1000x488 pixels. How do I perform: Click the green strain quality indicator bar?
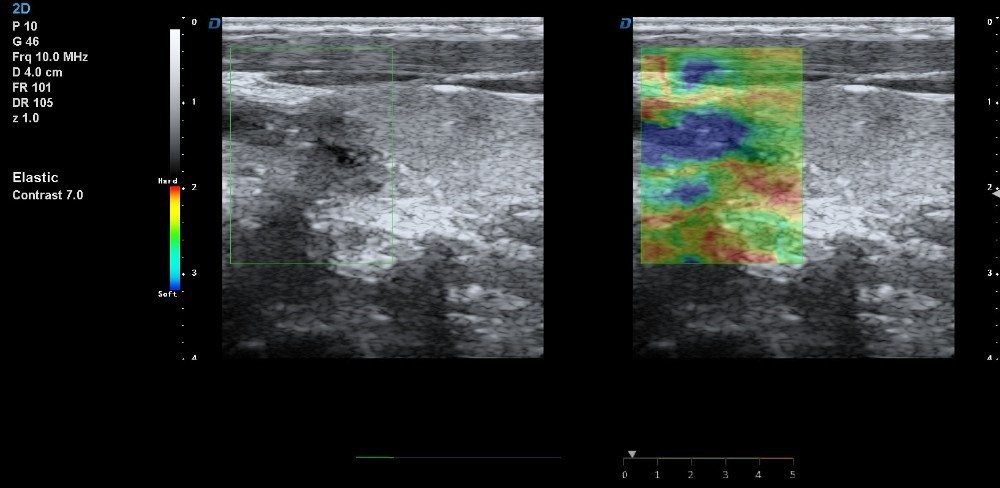point(375,457)
